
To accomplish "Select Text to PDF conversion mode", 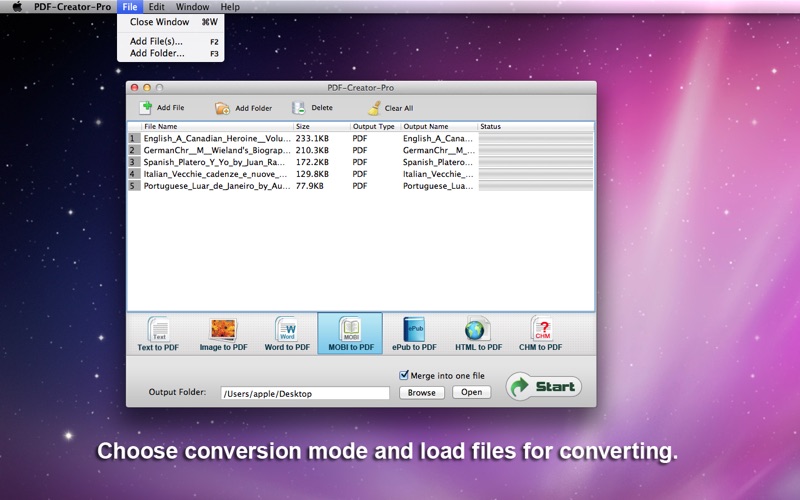I will click(x=158, y=334).
